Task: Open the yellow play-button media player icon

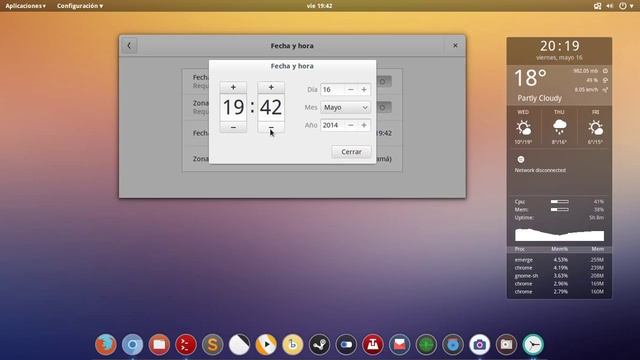Action: point(266,344)
